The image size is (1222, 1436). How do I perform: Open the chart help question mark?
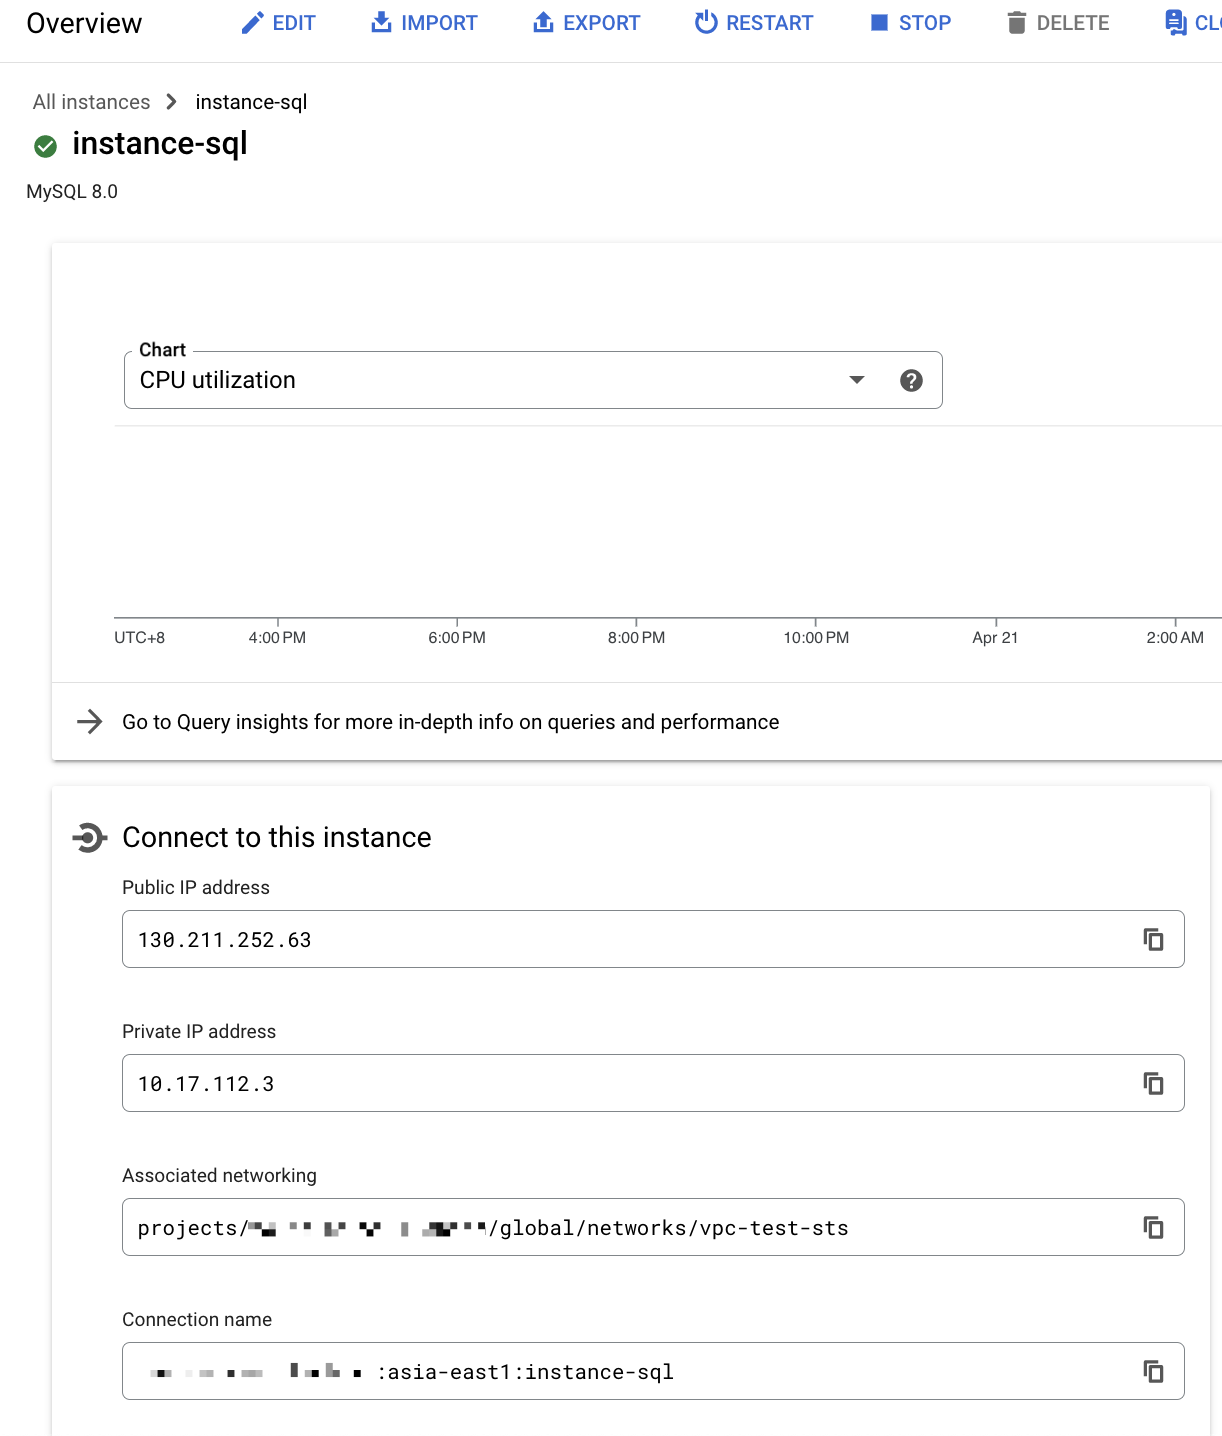[911, 380]
